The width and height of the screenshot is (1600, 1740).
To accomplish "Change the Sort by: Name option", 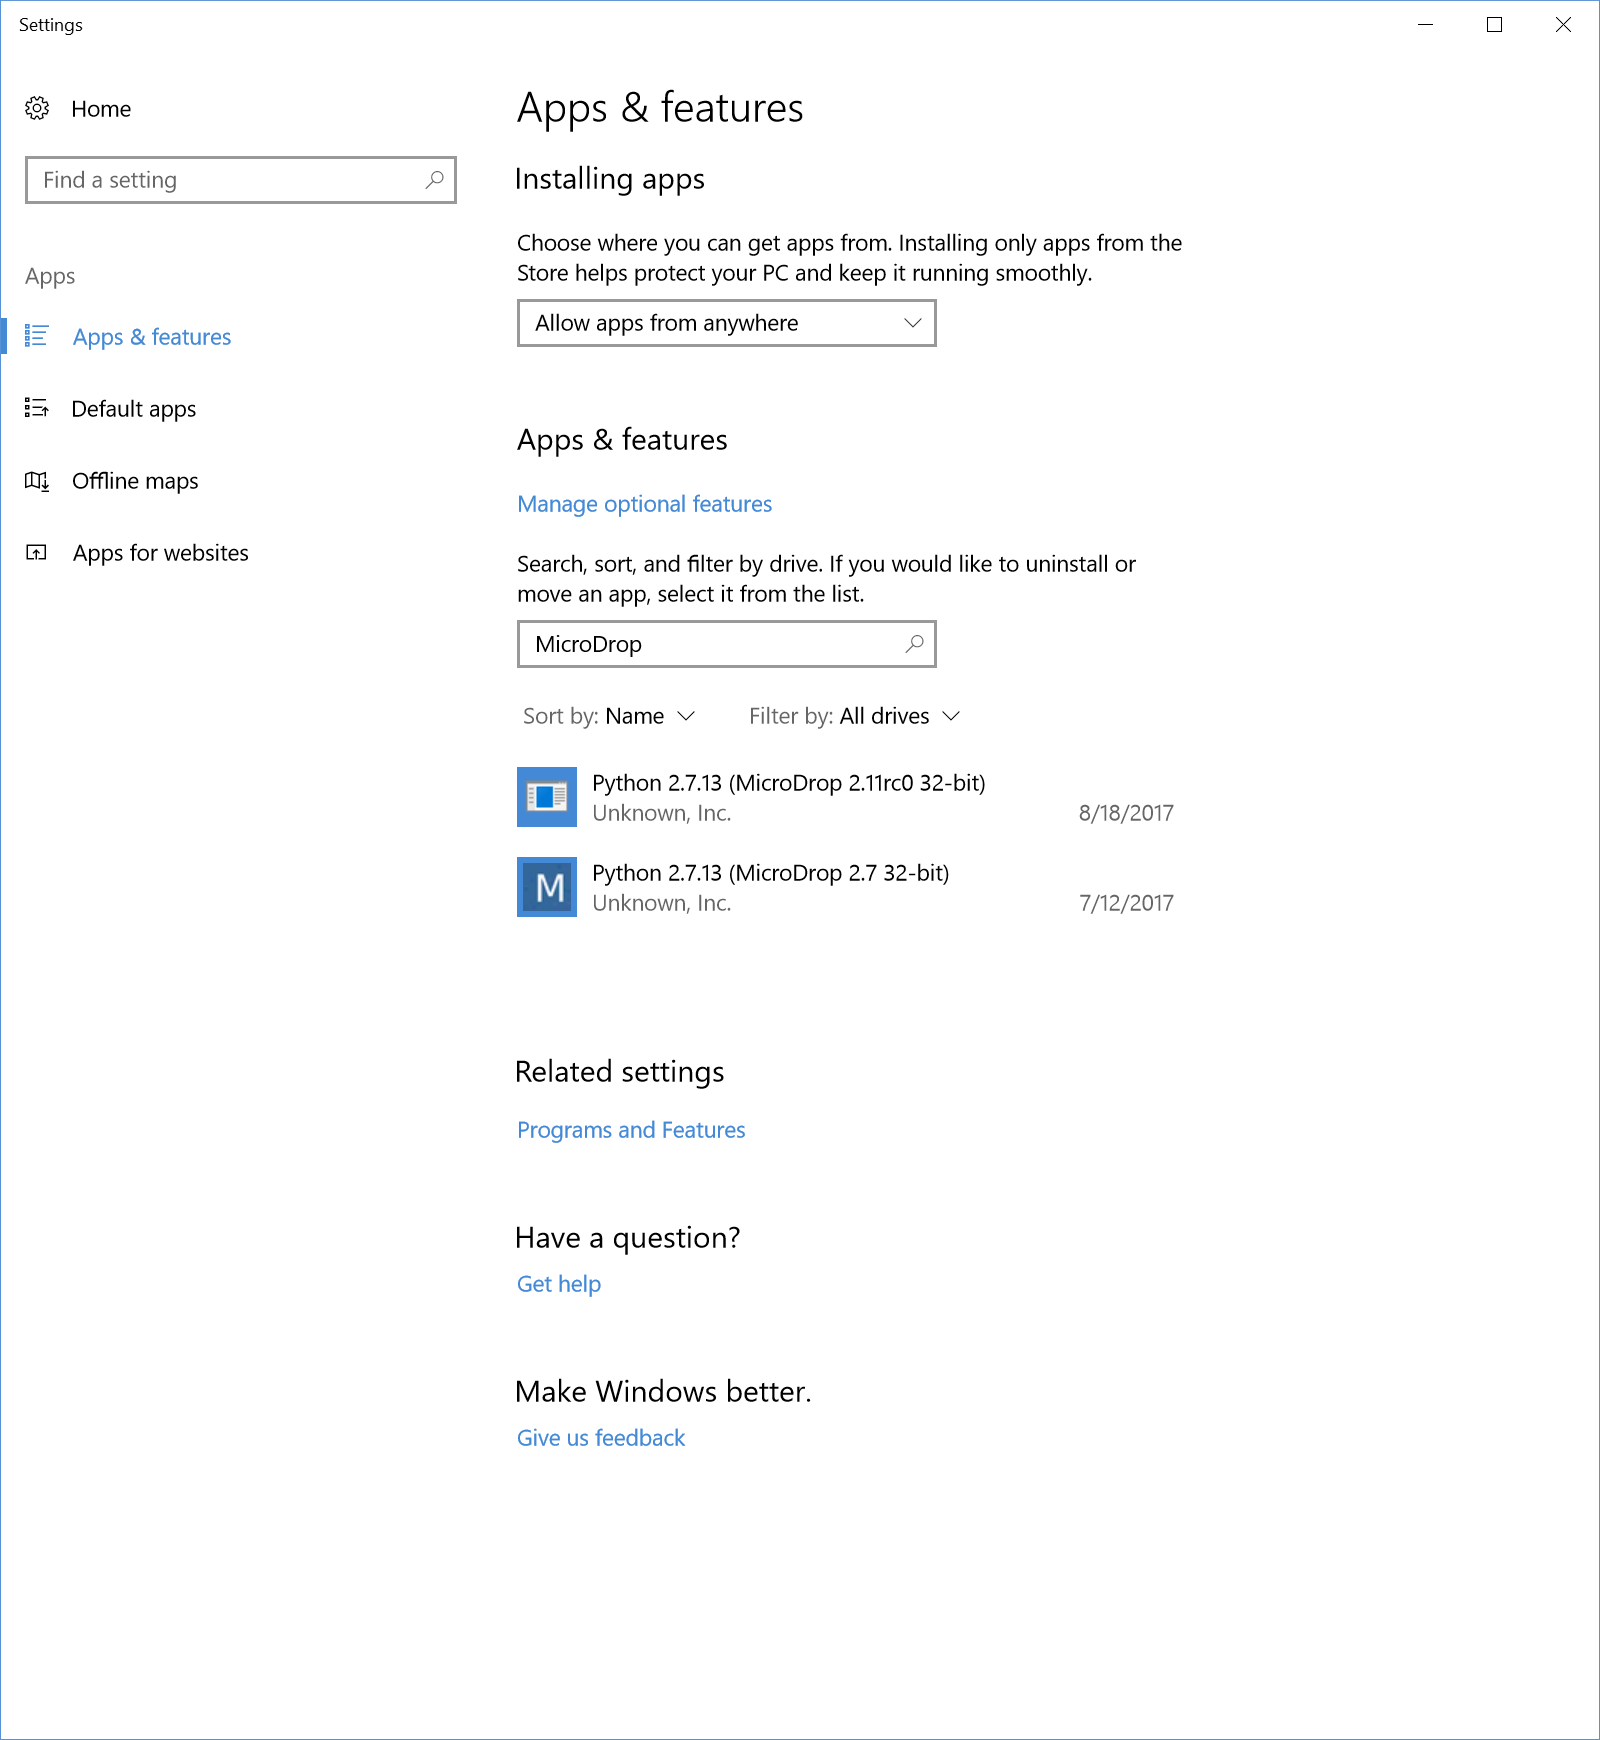I will 609,716.
